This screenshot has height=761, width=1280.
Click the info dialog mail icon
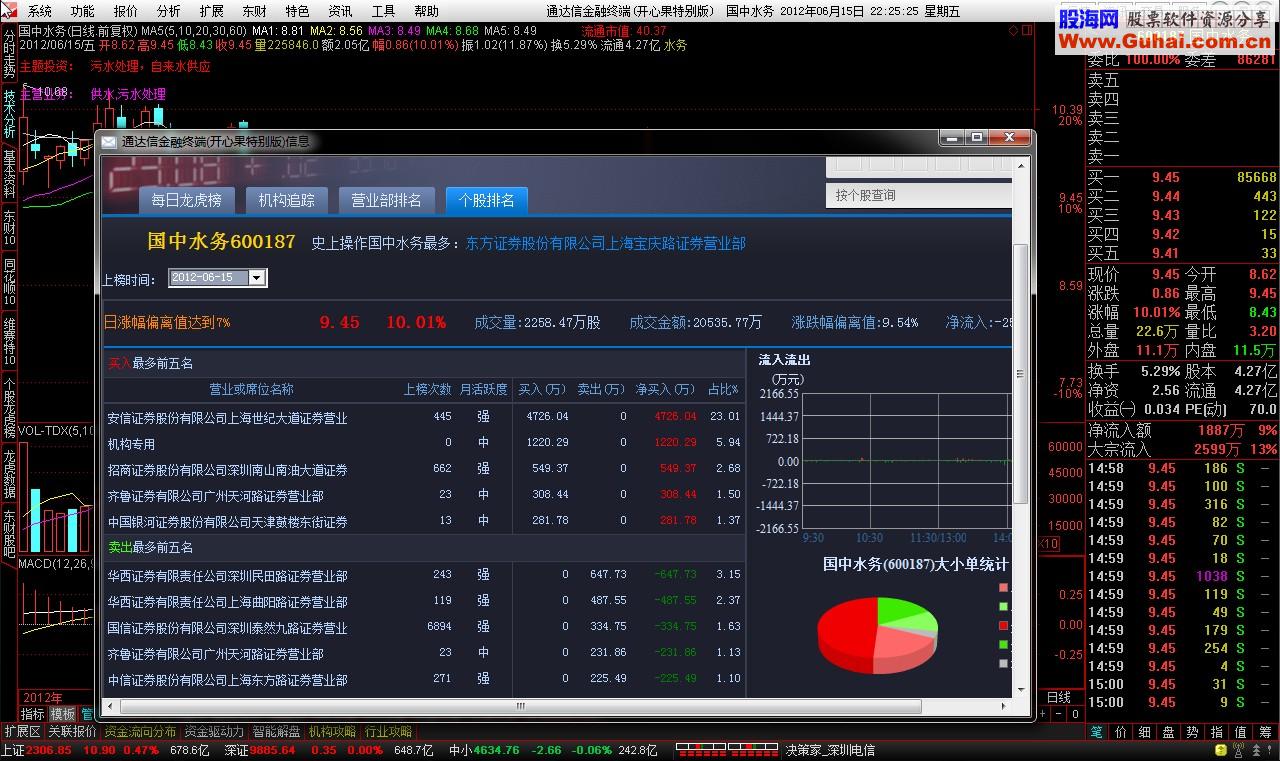[x=108, y=141]
